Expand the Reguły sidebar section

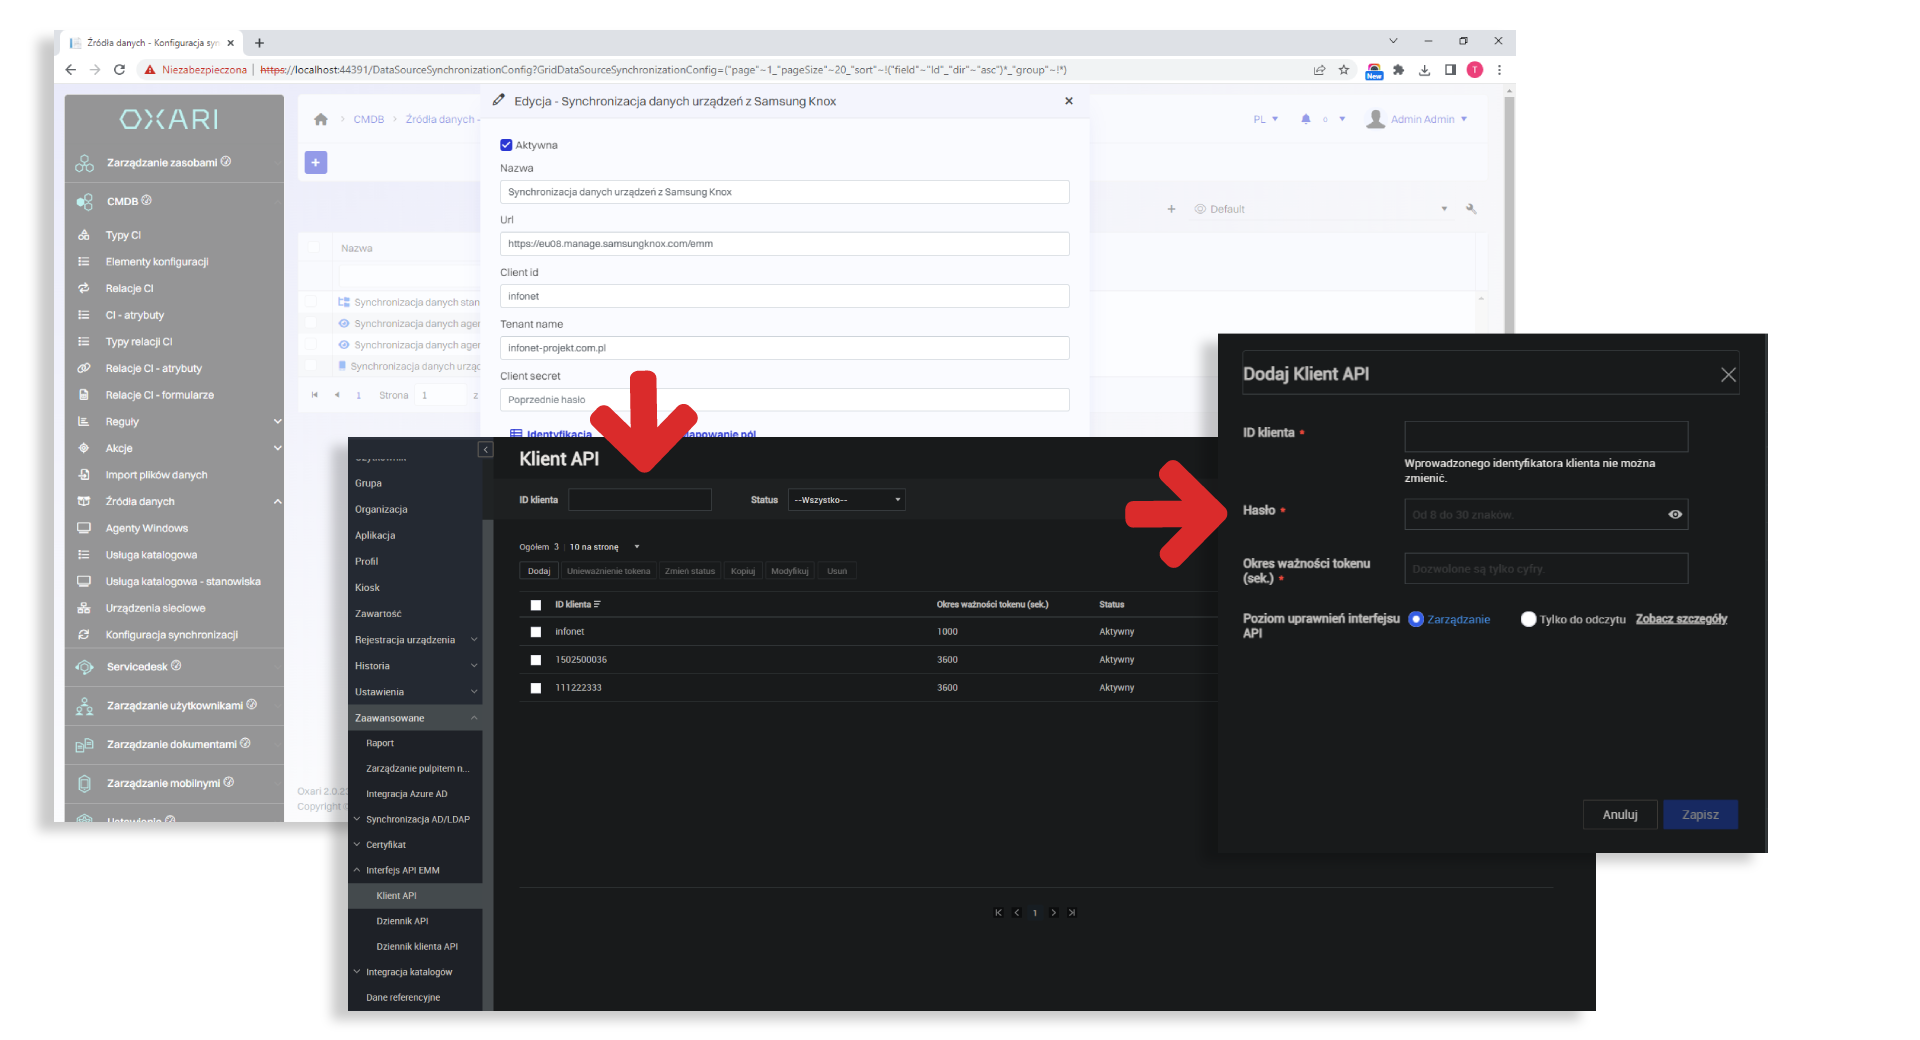(277, 422)
